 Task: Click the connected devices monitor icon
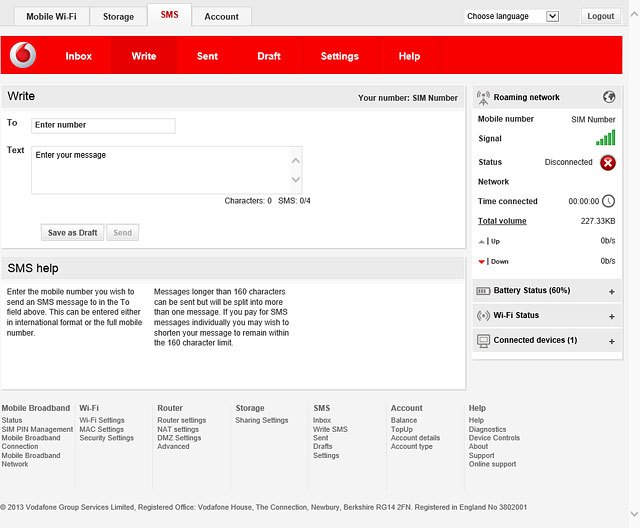pyautogui.click(x=483, y=341)
